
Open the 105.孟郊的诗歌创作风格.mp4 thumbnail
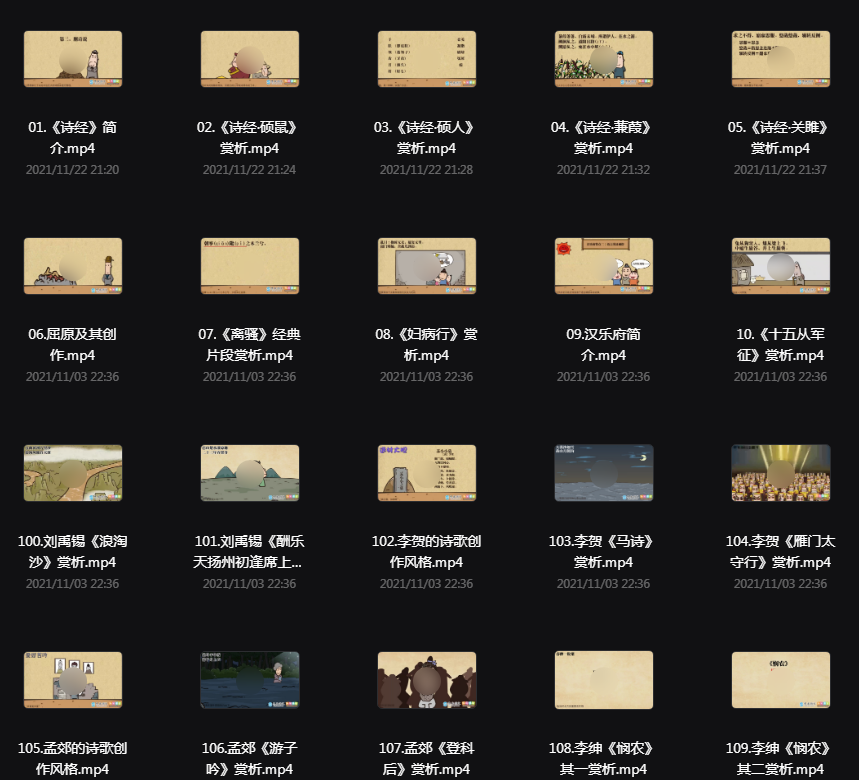[x=73, y=680]
